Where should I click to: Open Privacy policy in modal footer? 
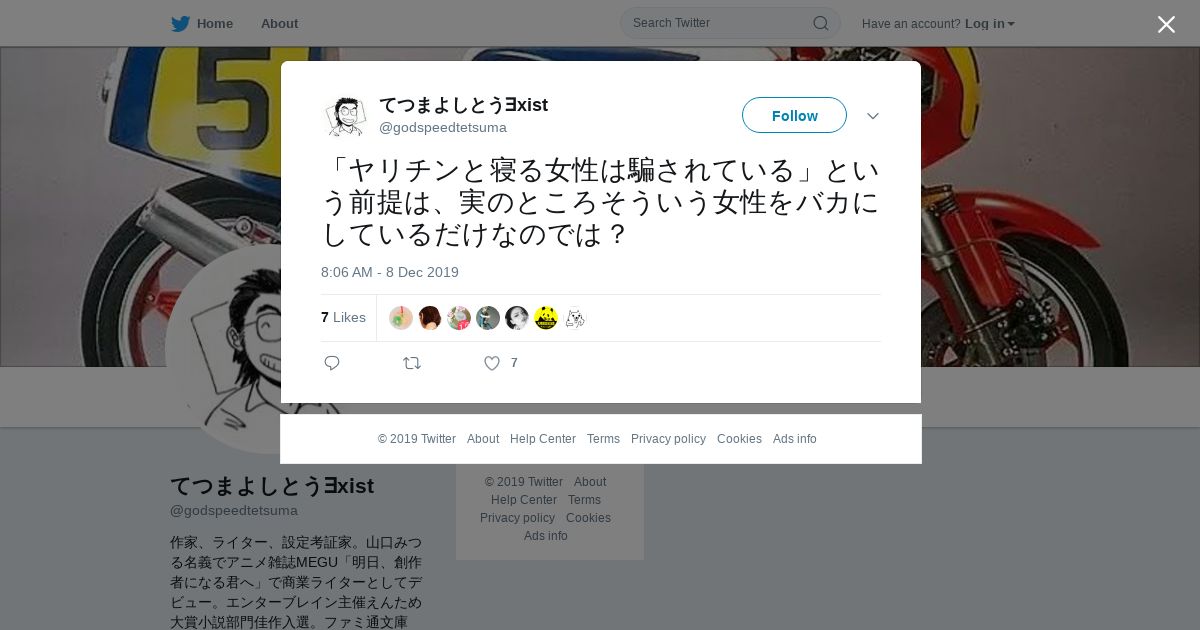pyautogui.click(x=668, y=439)
